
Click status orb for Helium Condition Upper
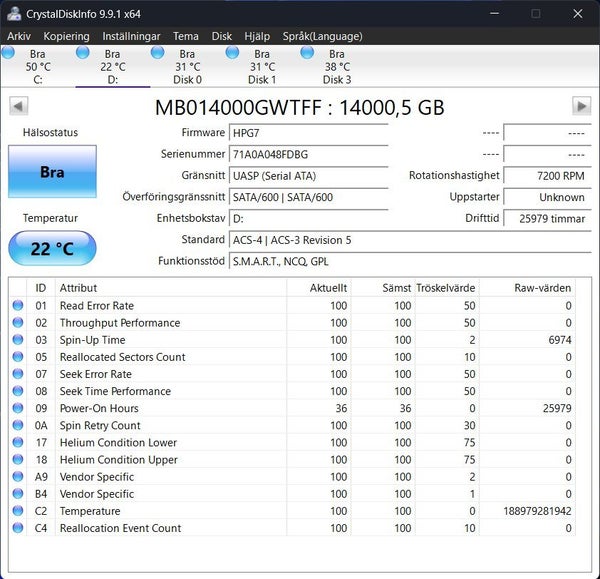click(18, 459)
